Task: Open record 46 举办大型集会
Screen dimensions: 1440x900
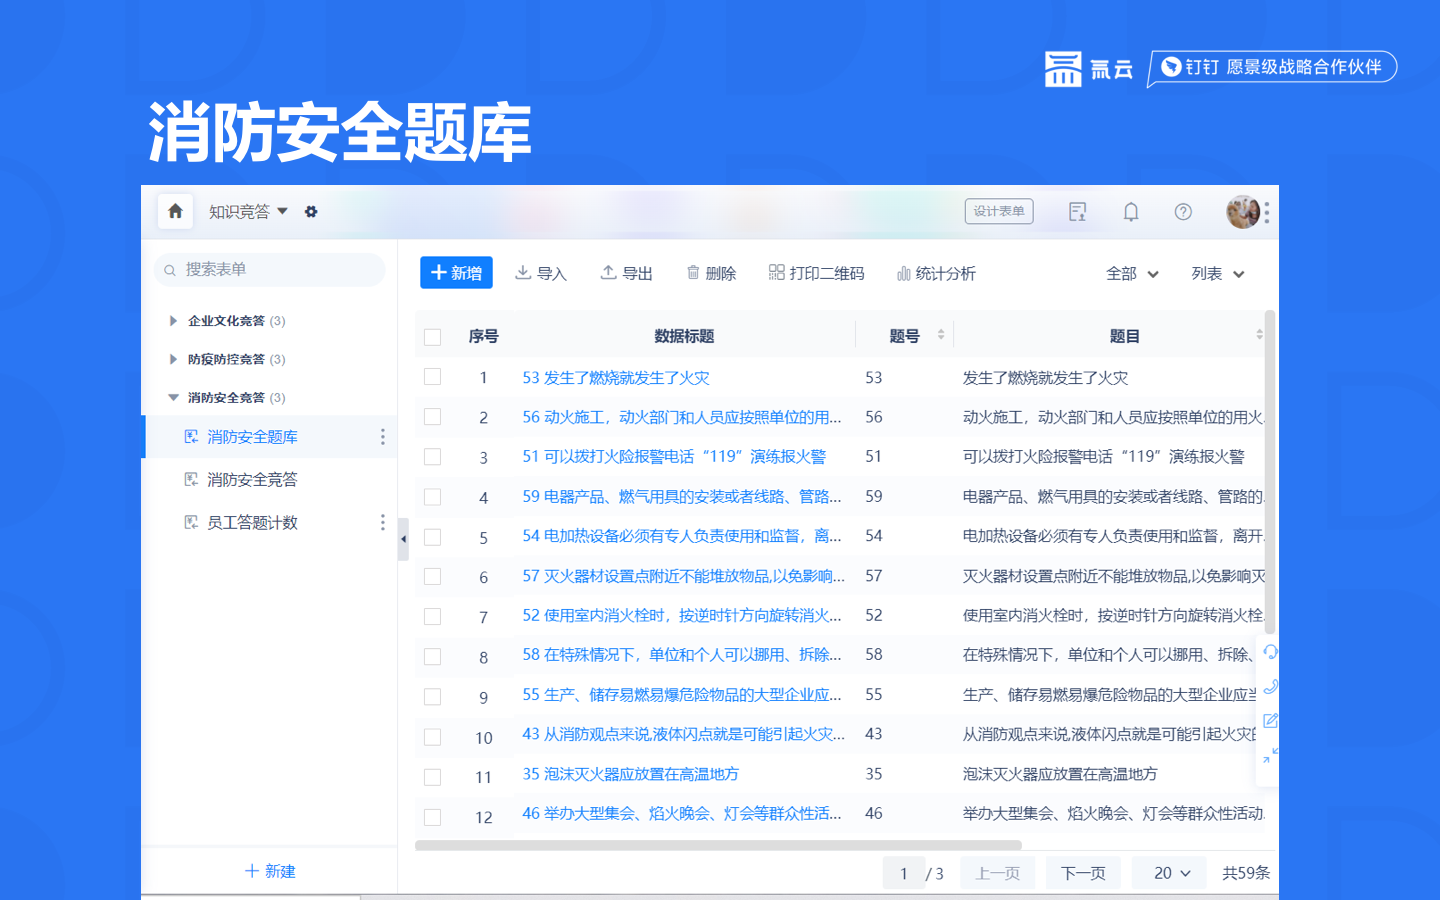Action: coord(682,814)
